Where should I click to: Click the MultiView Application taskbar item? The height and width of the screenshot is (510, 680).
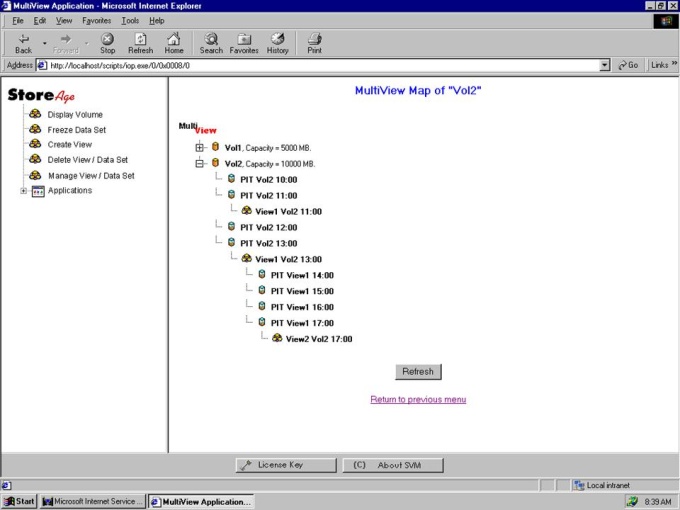point(201,502)
